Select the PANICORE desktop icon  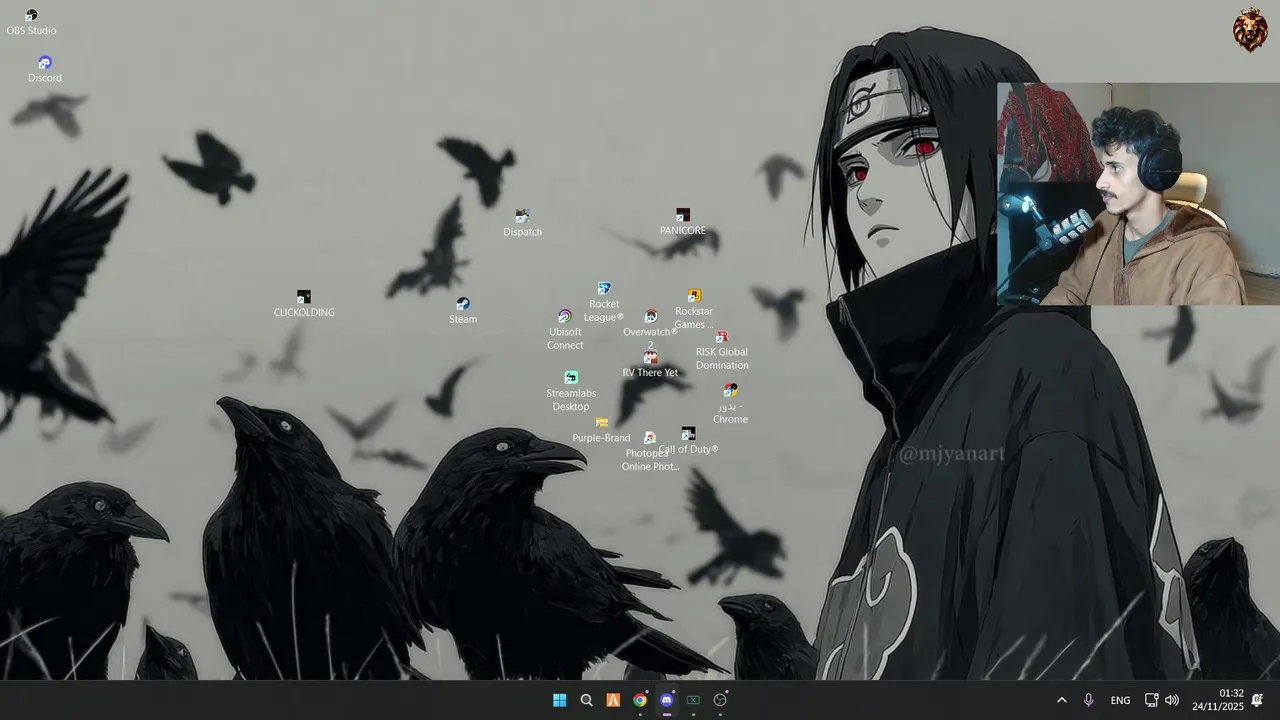683,222
